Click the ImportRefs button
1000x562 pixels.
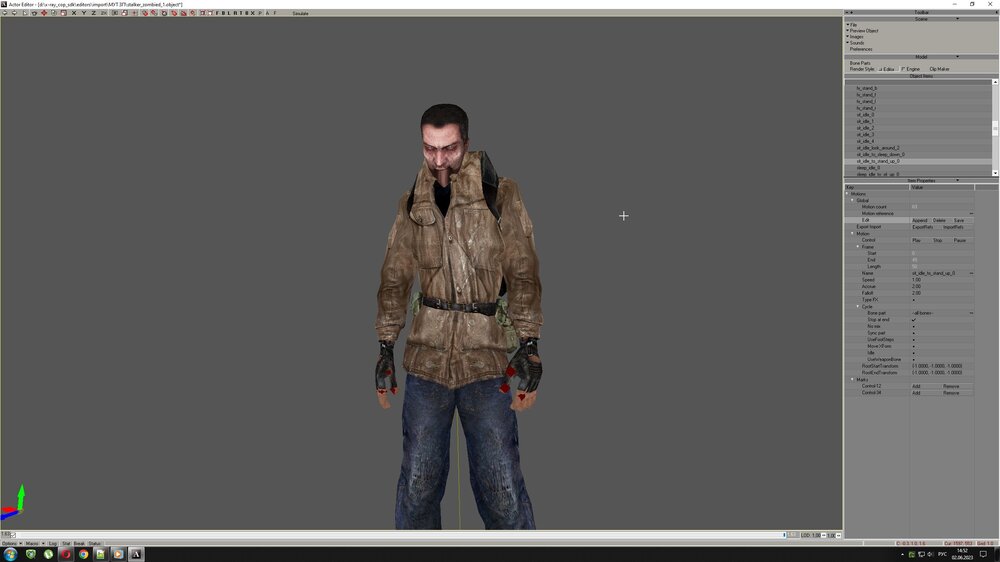pyautogui.click(x=953, y=227)
